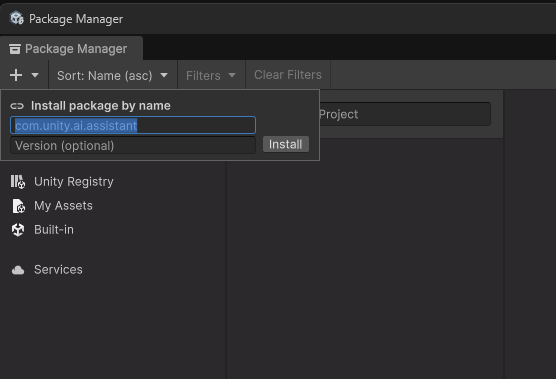Open Built-in packages list

click(54, 230)
